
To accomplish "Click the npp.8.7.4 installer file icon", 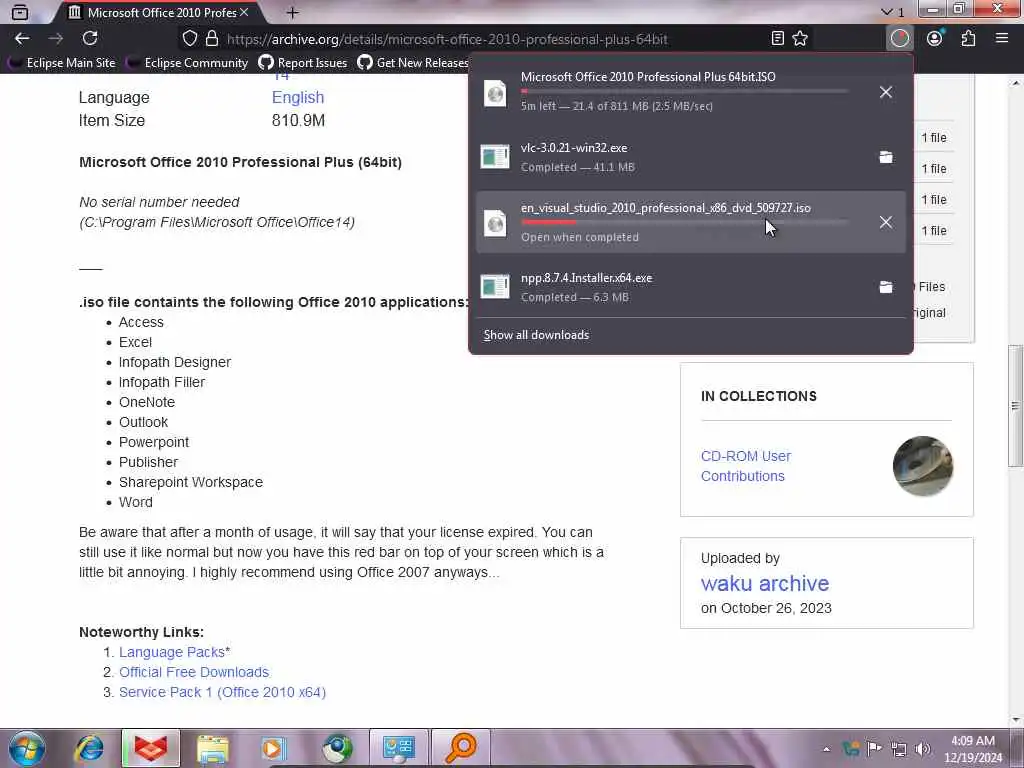I will [495, 287].
